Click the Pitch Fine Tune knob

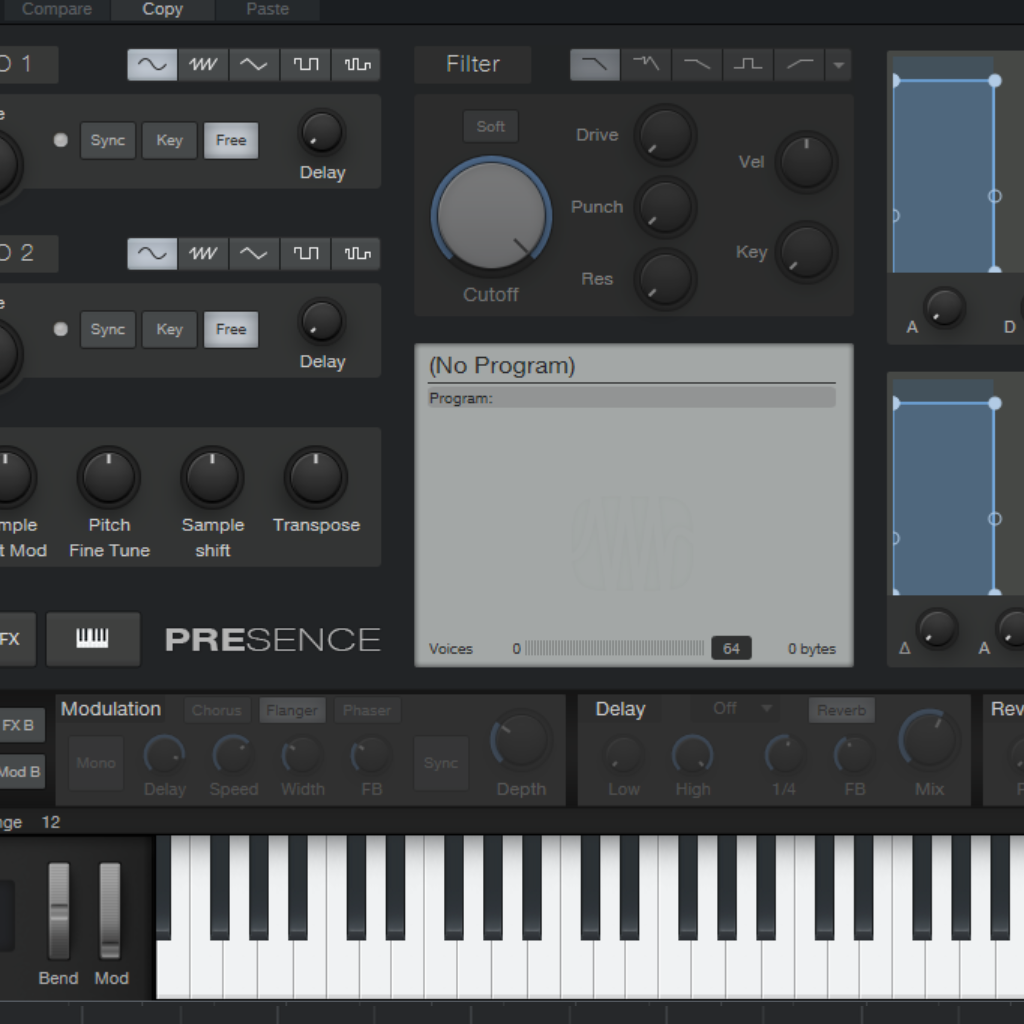(x=109, y=478)
